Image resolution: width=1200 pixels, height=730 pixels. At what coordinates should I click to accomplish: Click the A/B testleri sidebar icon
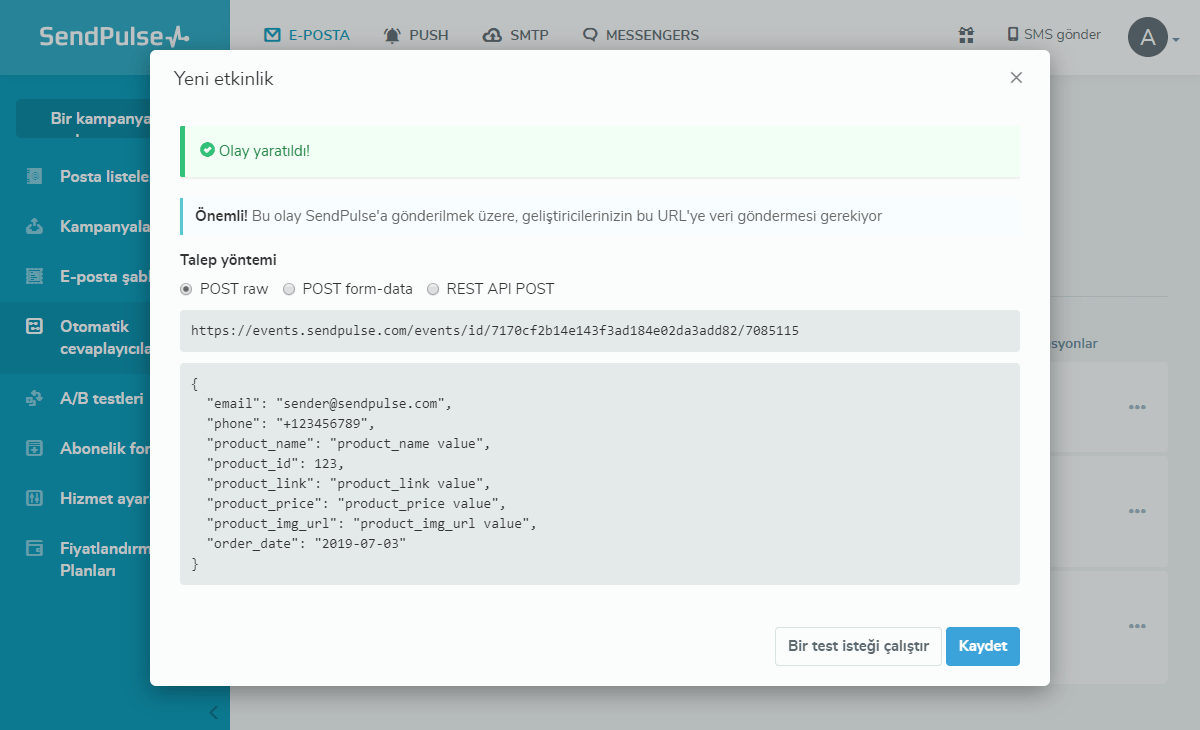click(x=35, y=398)
